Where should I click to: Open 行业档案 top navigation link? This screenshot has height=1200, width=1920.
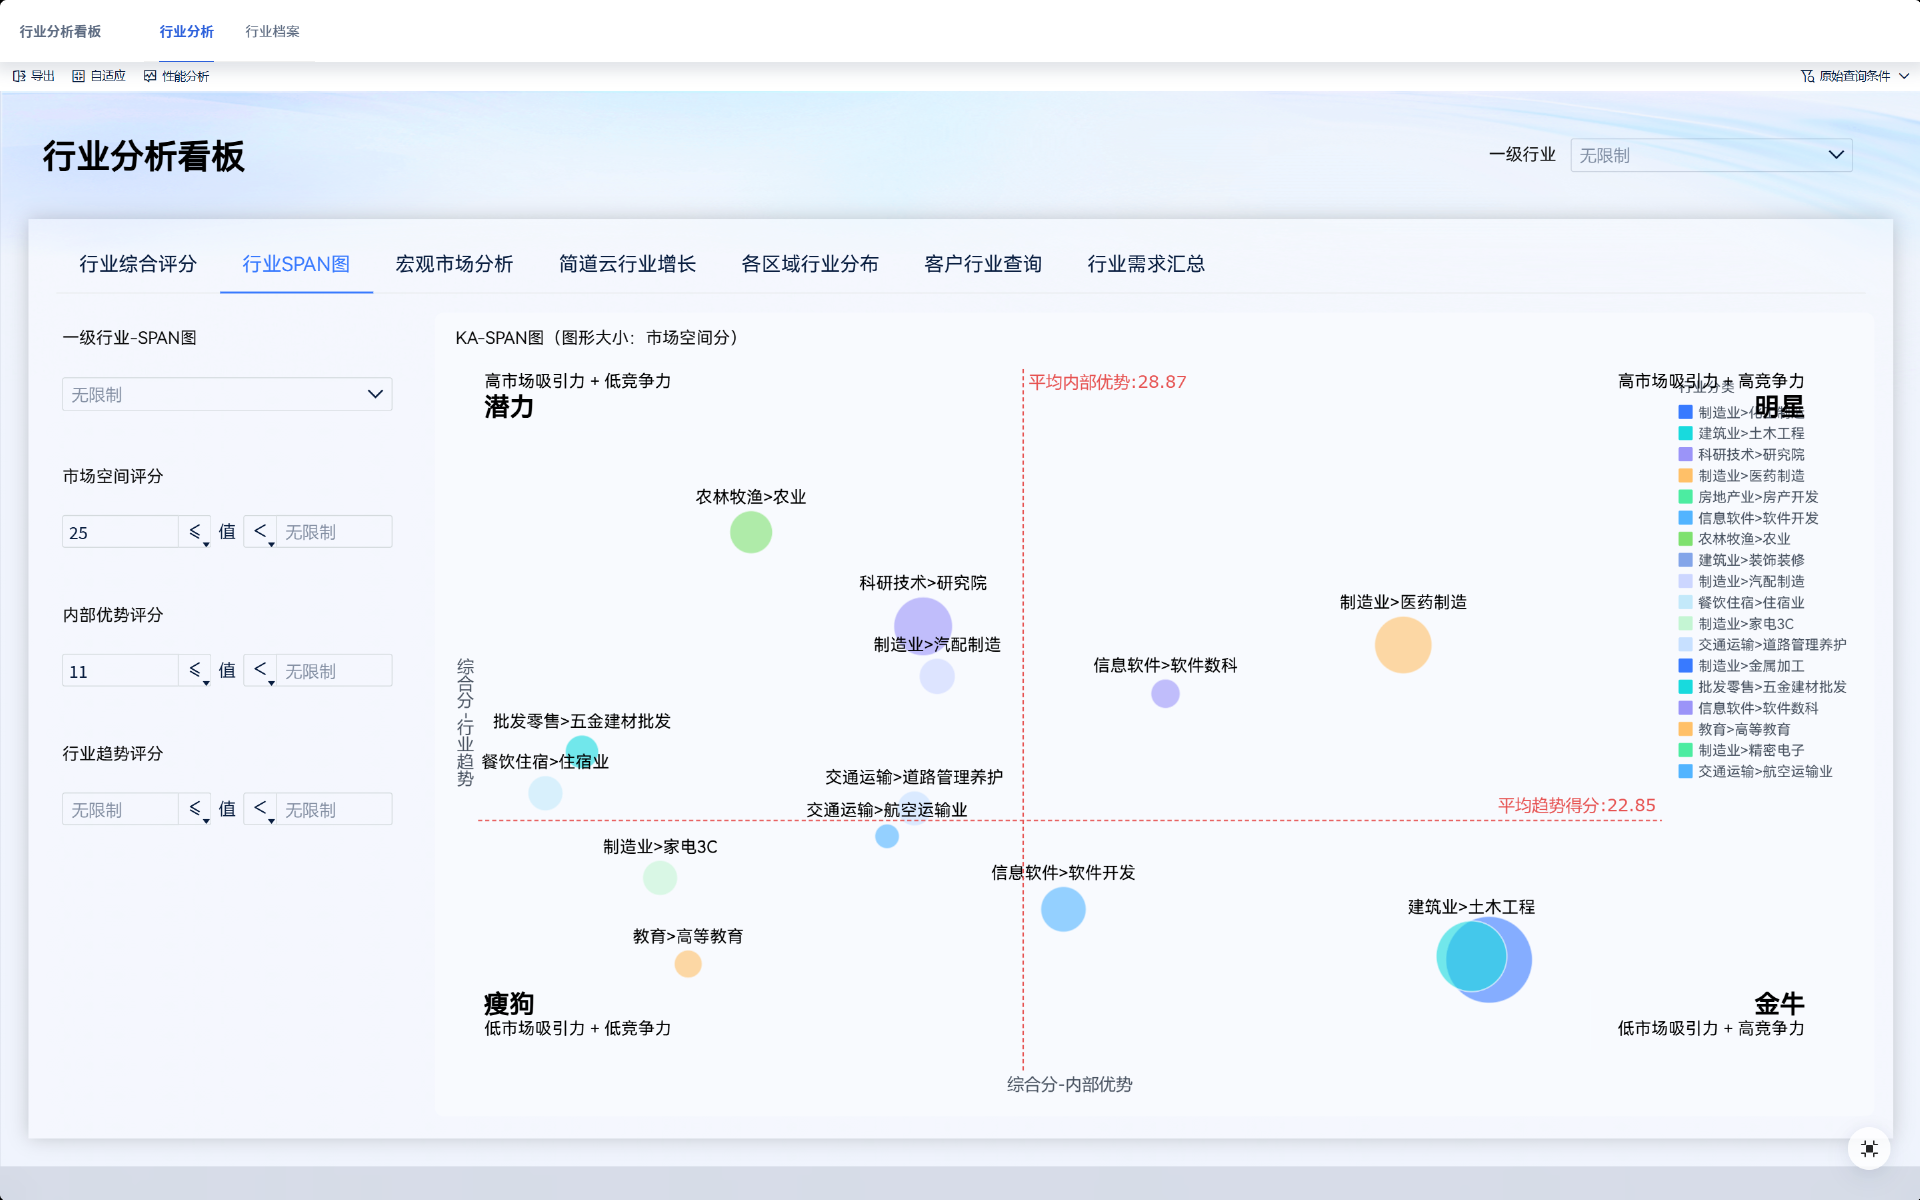click(272, 31)
